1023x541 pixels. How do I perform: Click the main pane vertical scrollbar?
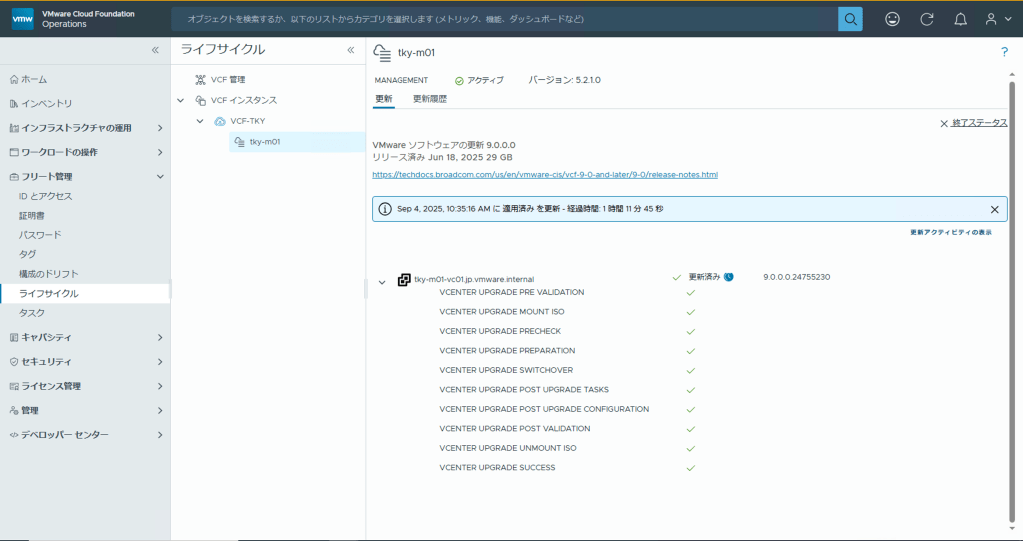coord(1012,300)
